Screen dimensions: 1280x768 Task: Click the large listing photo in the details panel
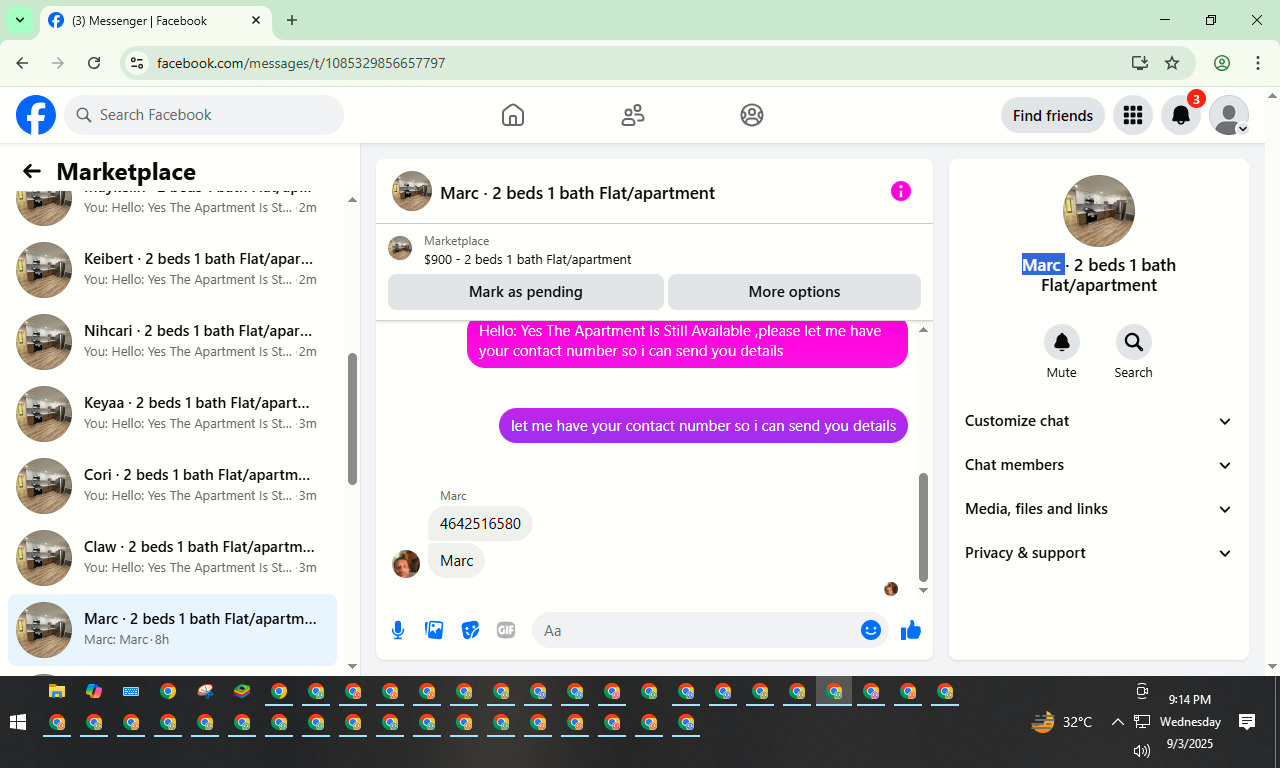[1099, 211]
